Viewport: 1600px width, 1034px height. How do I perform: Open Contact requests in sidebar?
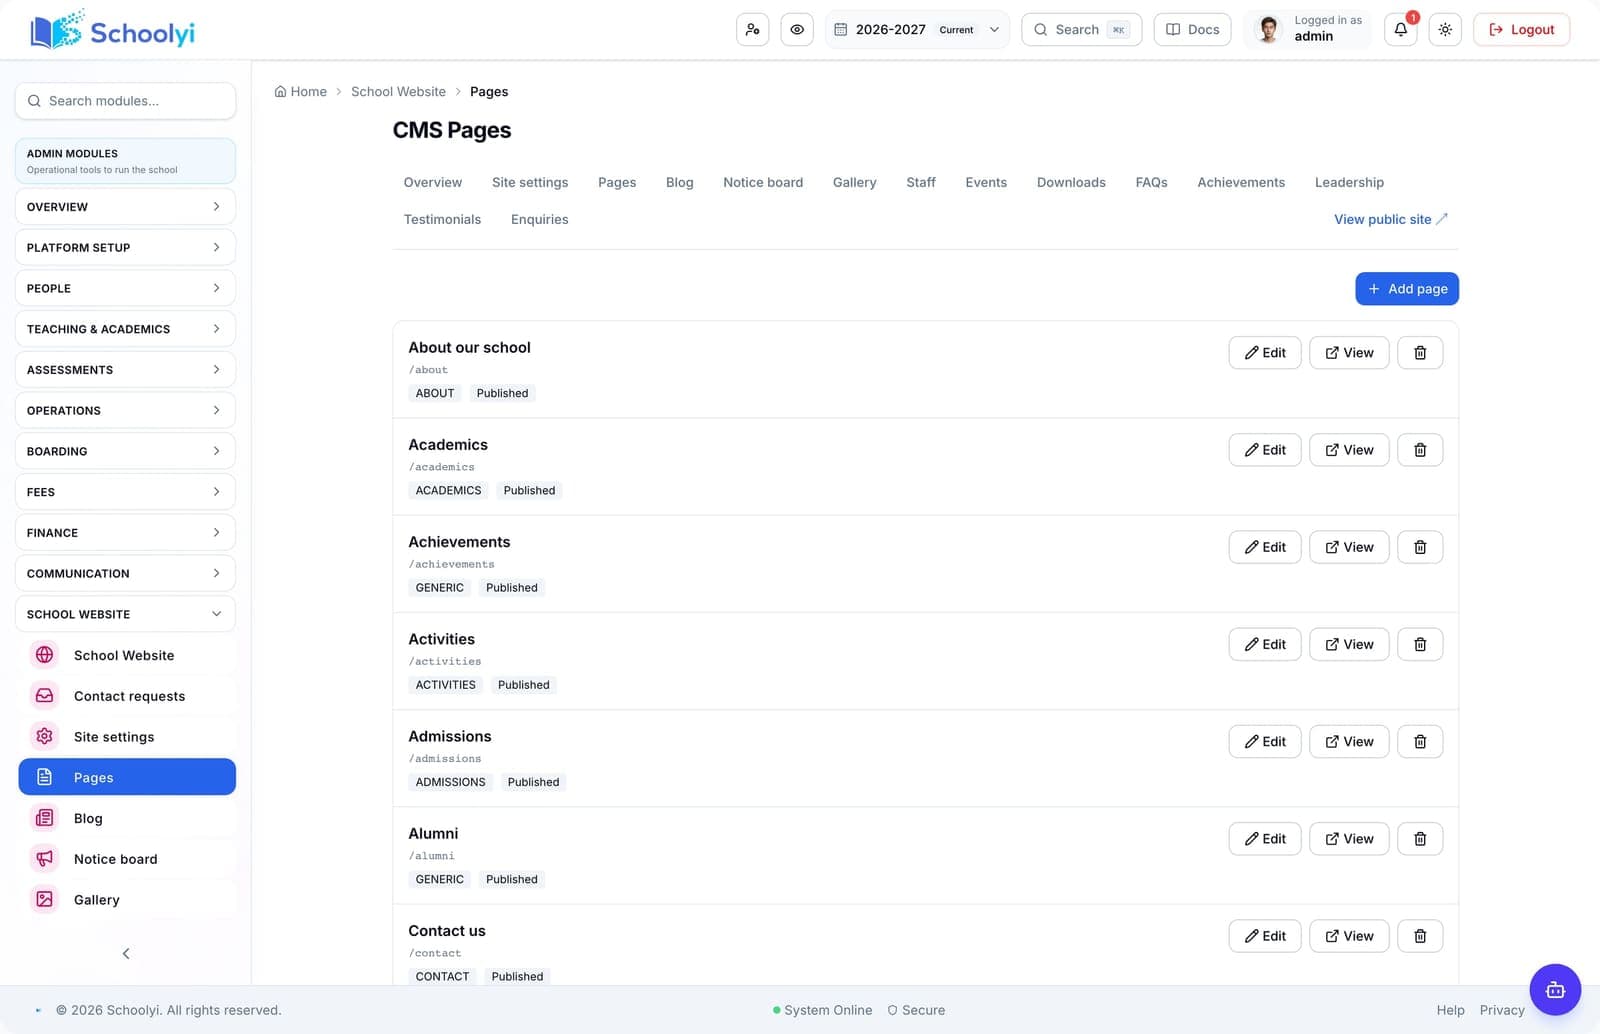(127, 696)
